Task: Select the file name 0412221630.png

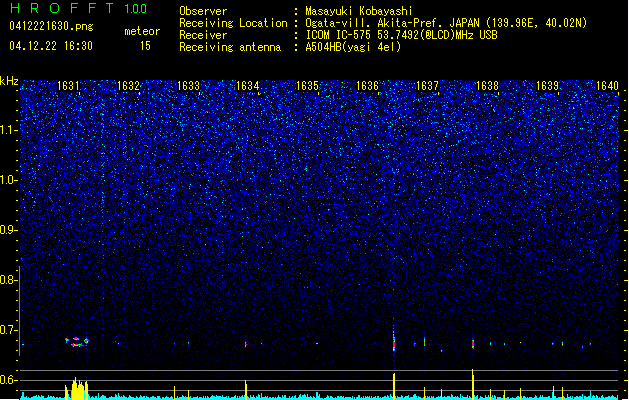Action: (51, 26)
